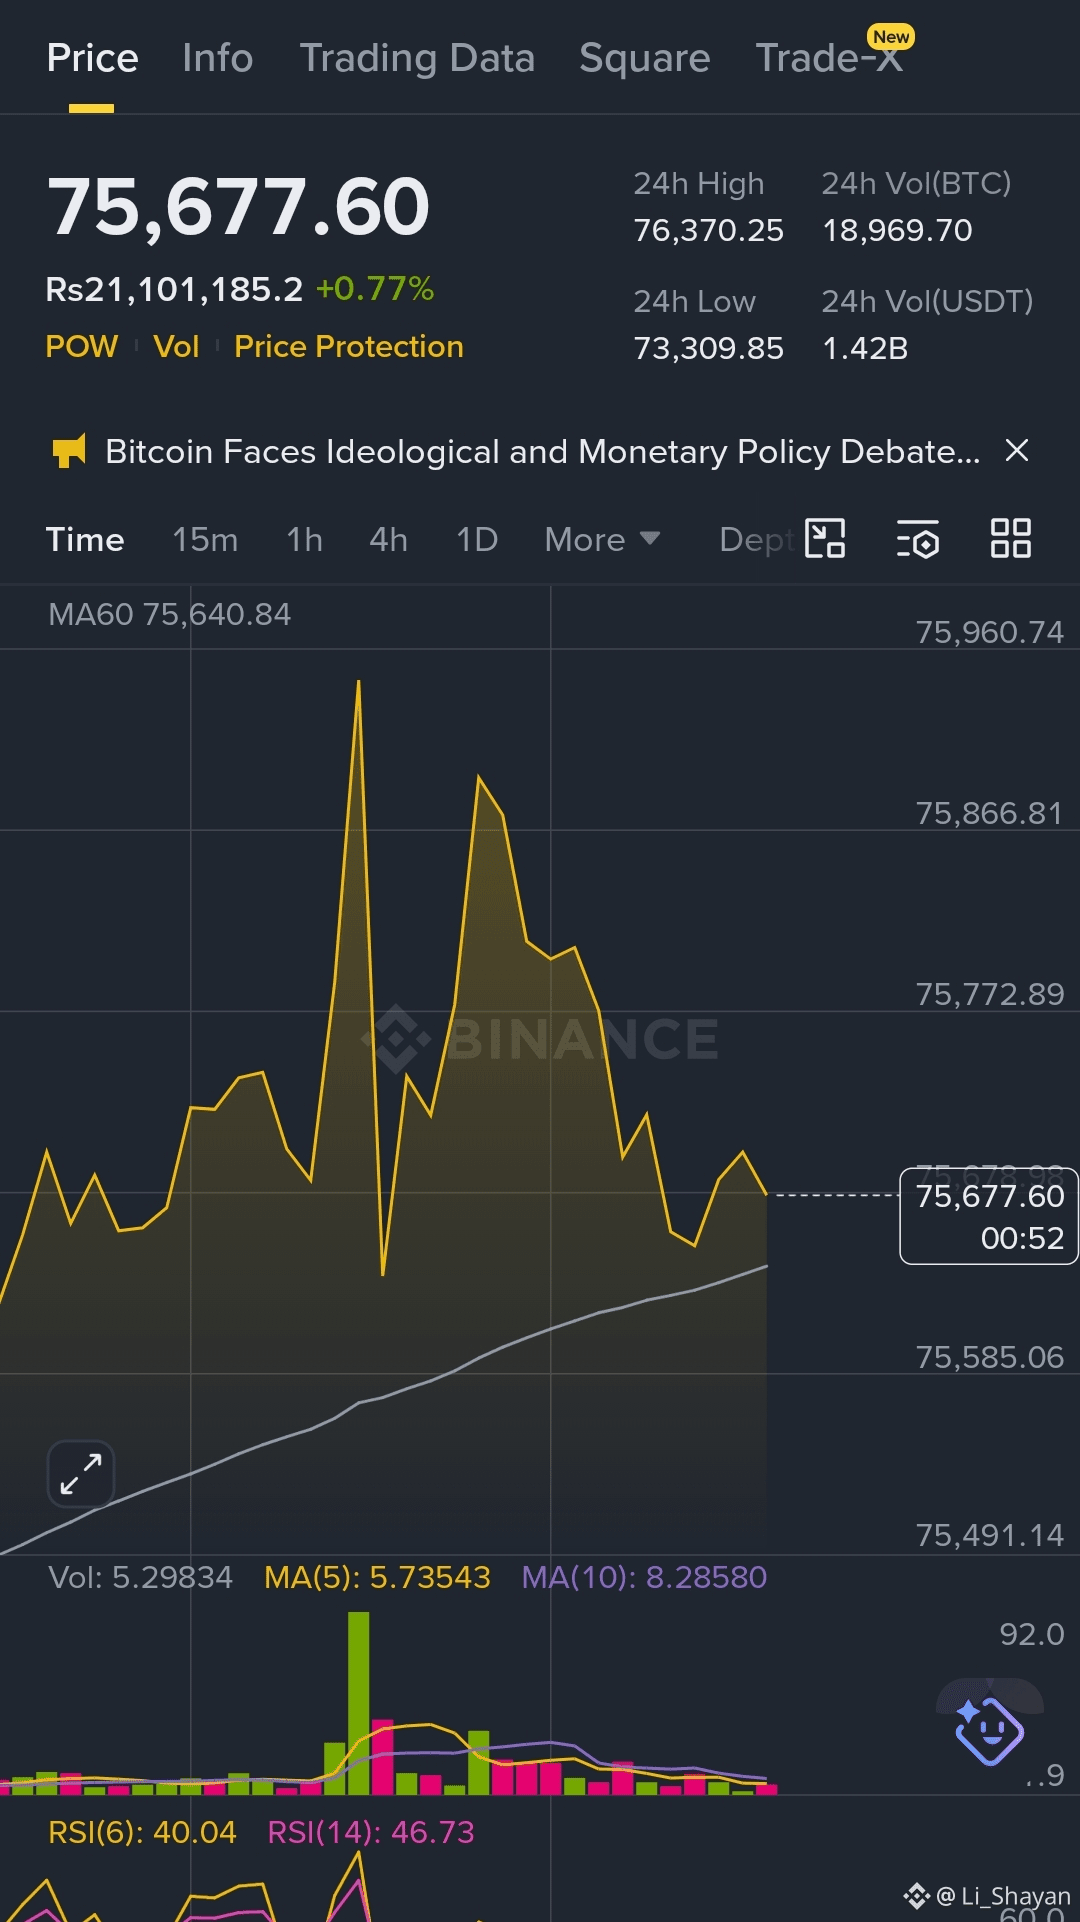The height and width of the screenshot is (1922, 1080).
Task: Dismiss the Bitcoin news banner
Action: click(1017, 450)
